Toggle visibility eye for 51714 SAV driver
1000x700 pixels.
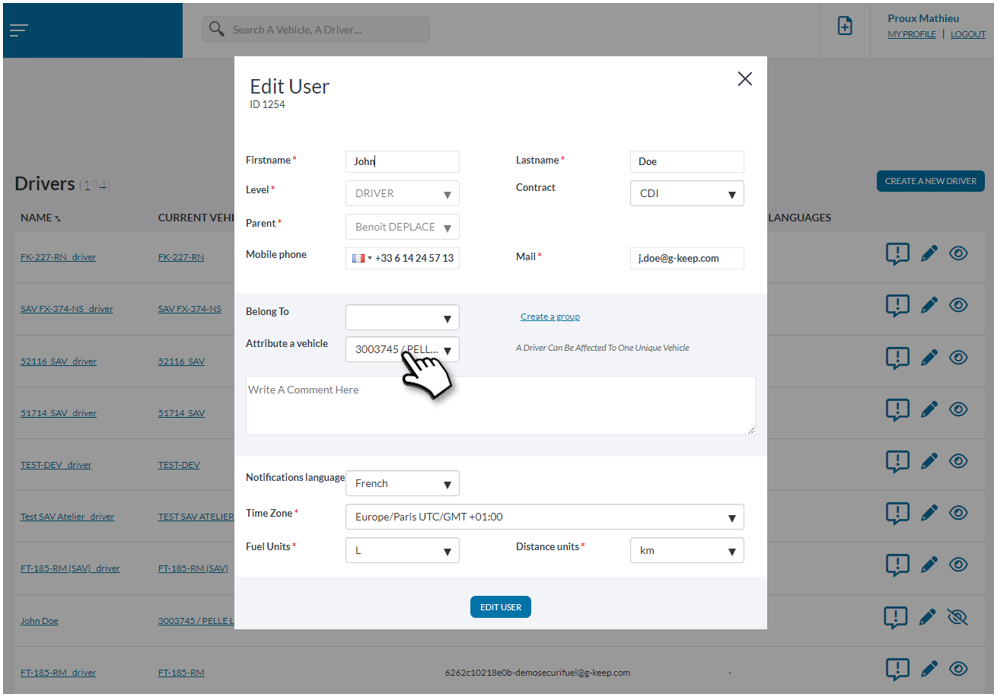[x=958, y=409]
